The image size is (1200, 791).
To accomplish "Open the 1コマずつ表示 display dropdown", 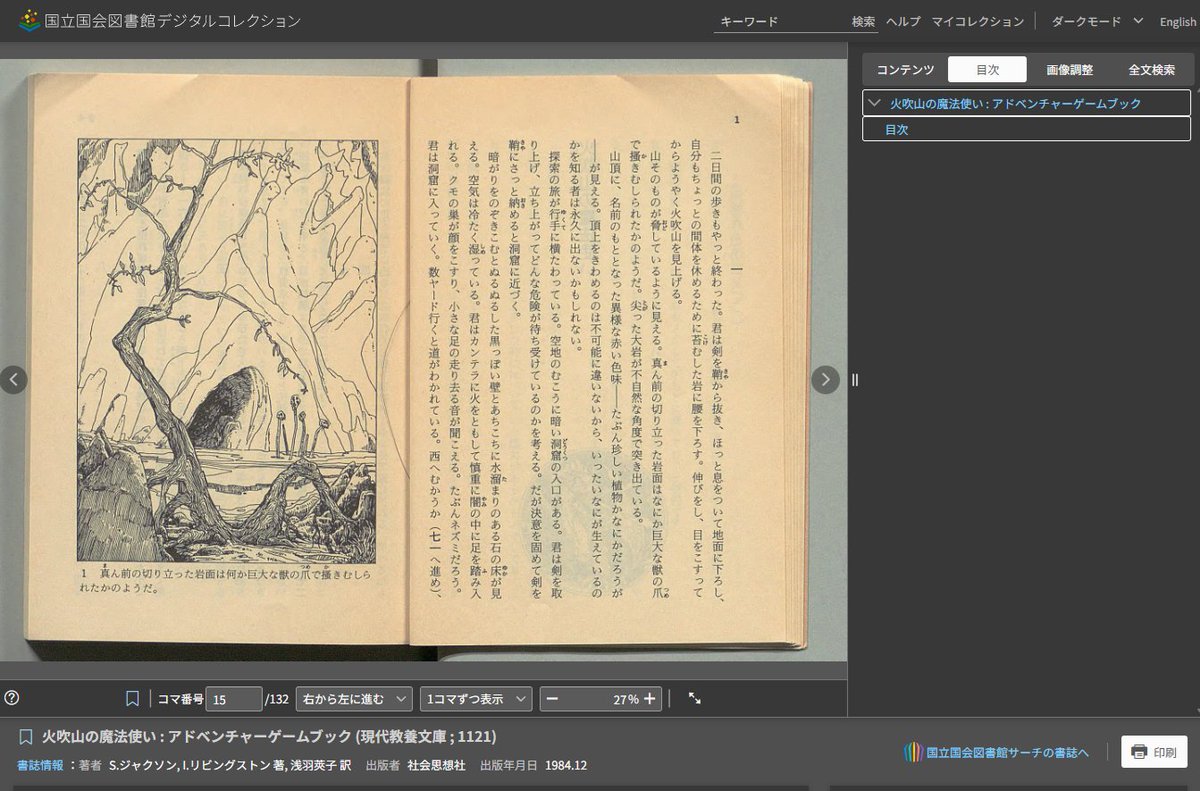I will 476,699.
